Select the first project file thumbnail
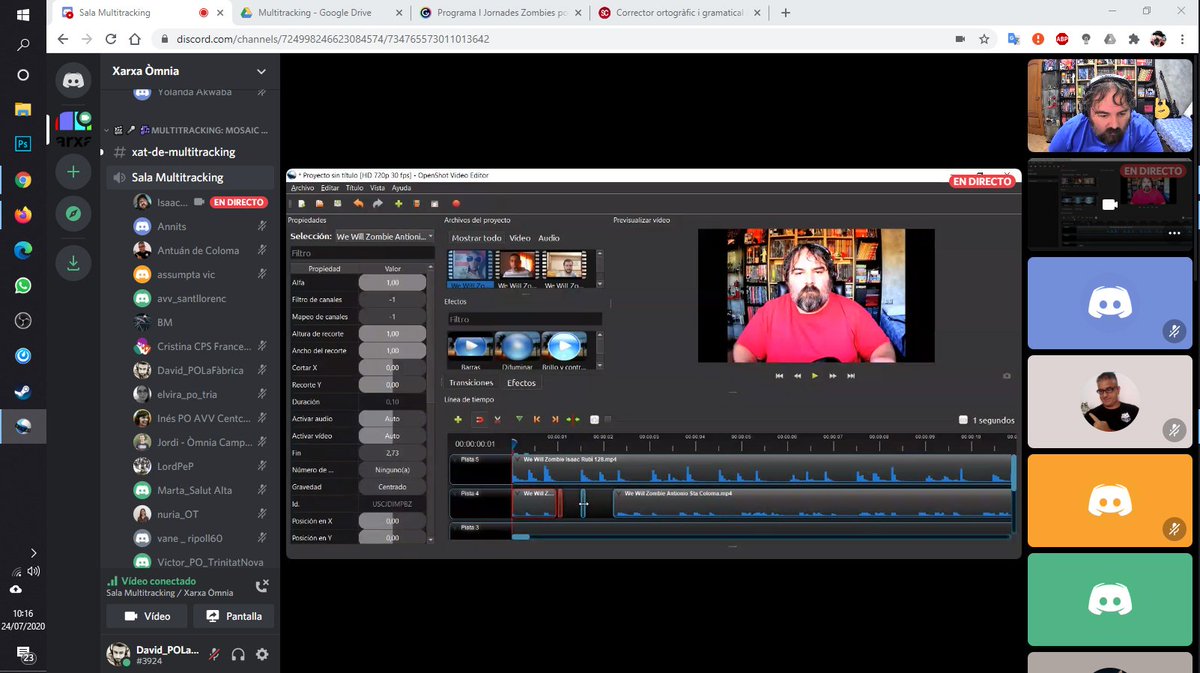 [x=469, y=267]
